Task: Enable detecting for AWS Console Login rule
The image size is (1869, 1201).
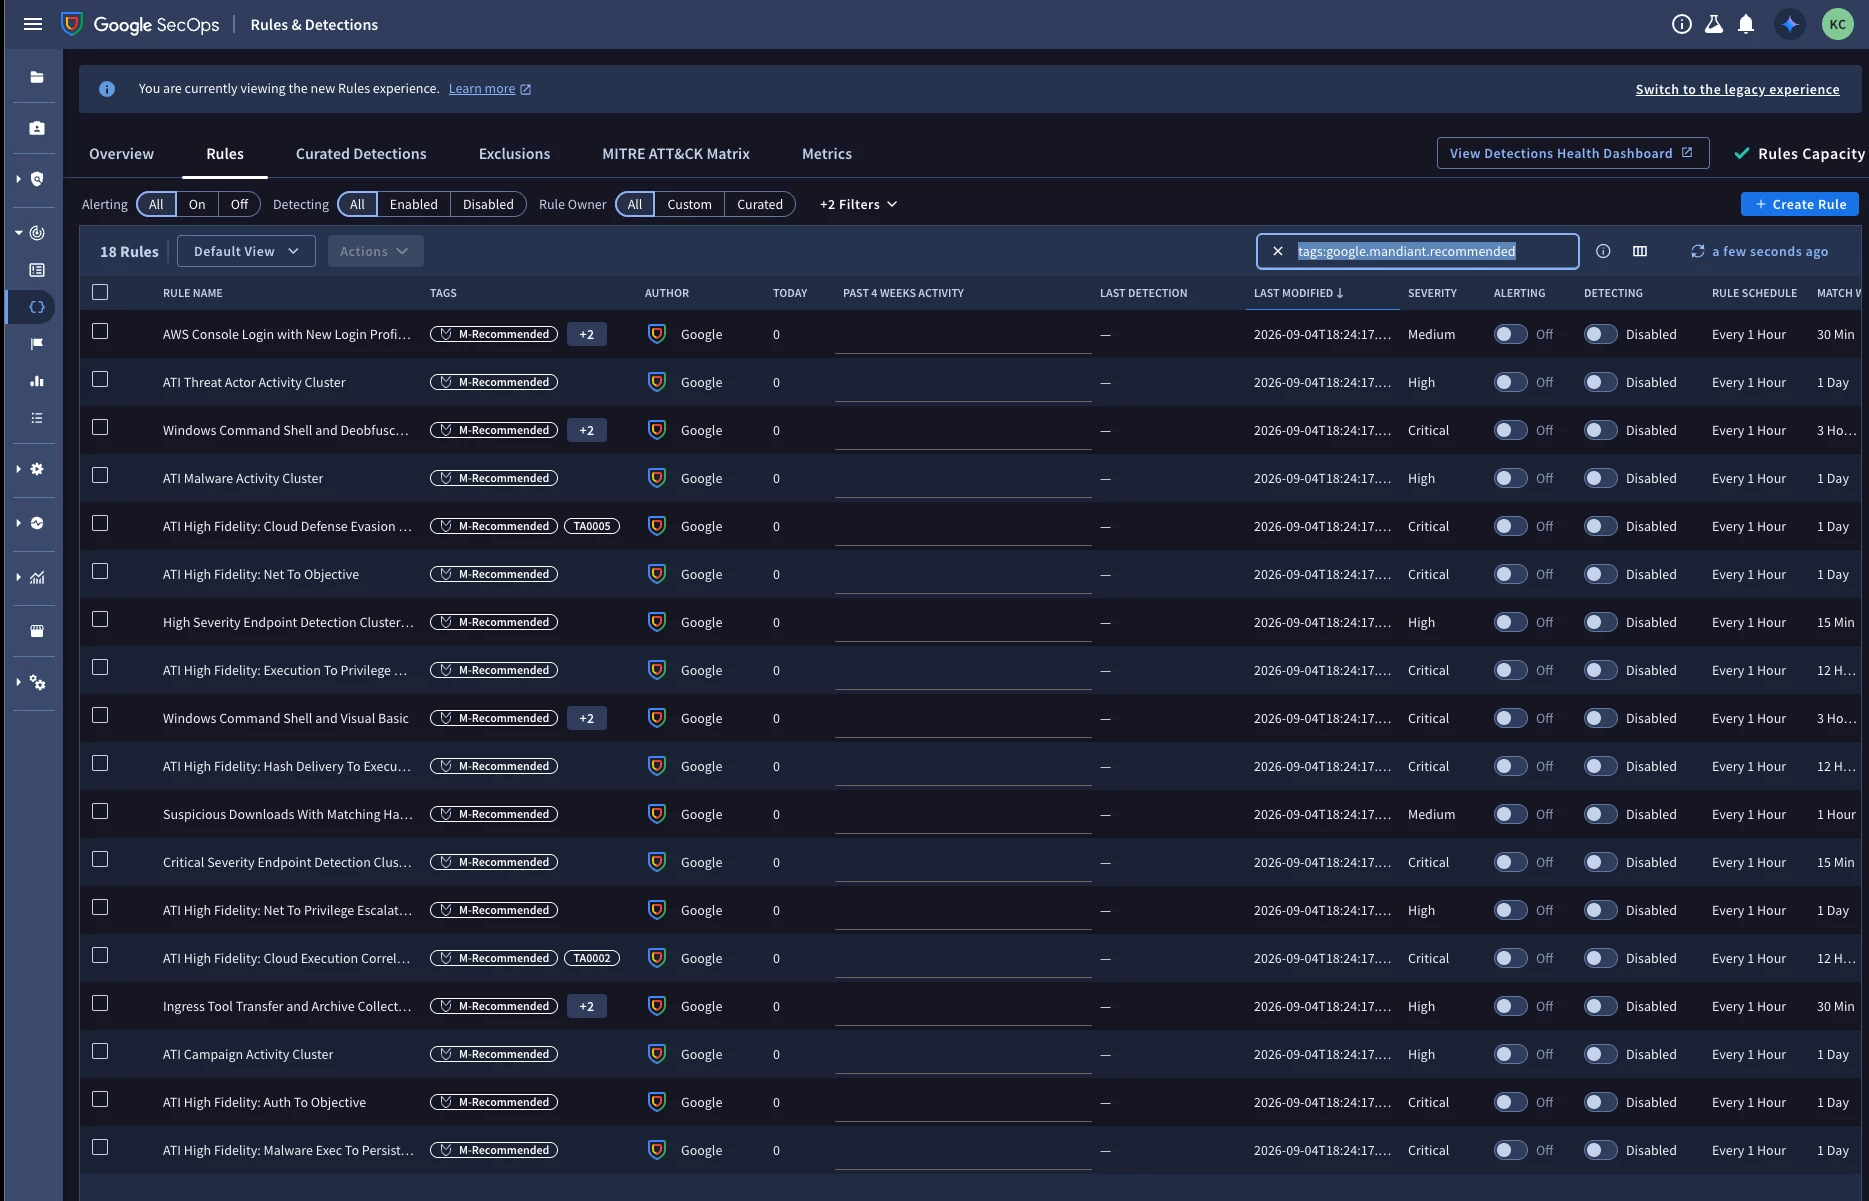Action: coord(1601,334)
